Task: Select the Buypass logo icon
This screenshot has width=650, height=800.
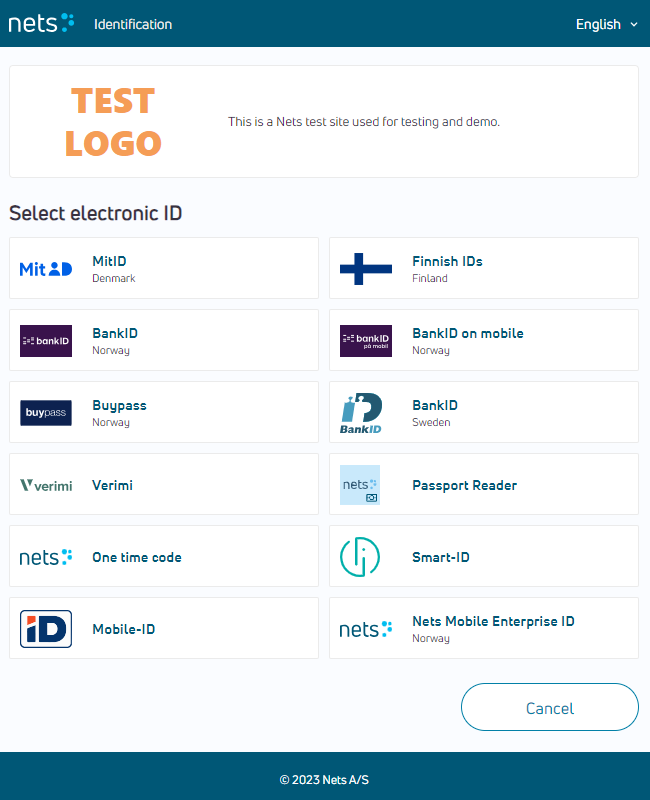Action: (46, 413)
